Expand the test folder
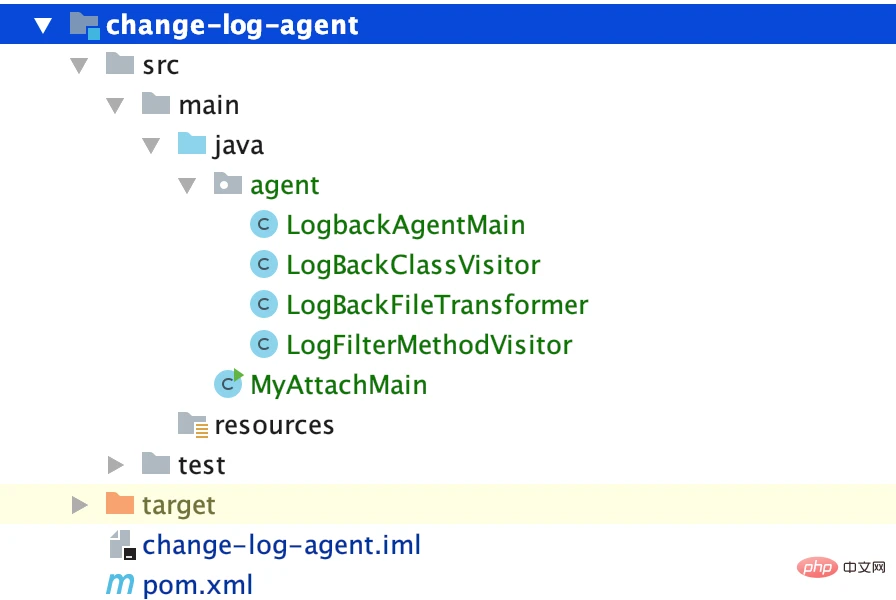 pyautogui.click(x=115, y=464)
